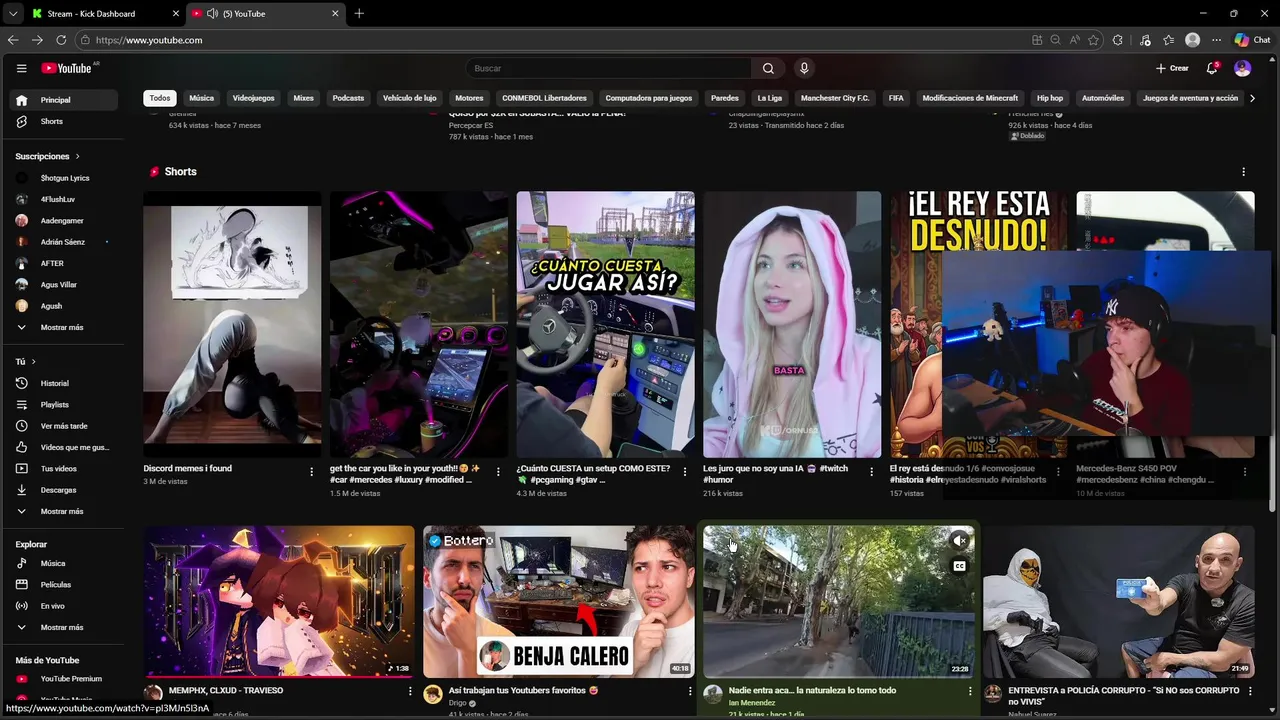Expand Mostrar más under Explorar
The width and height of the screenshot is (1280, 720).
65,627
